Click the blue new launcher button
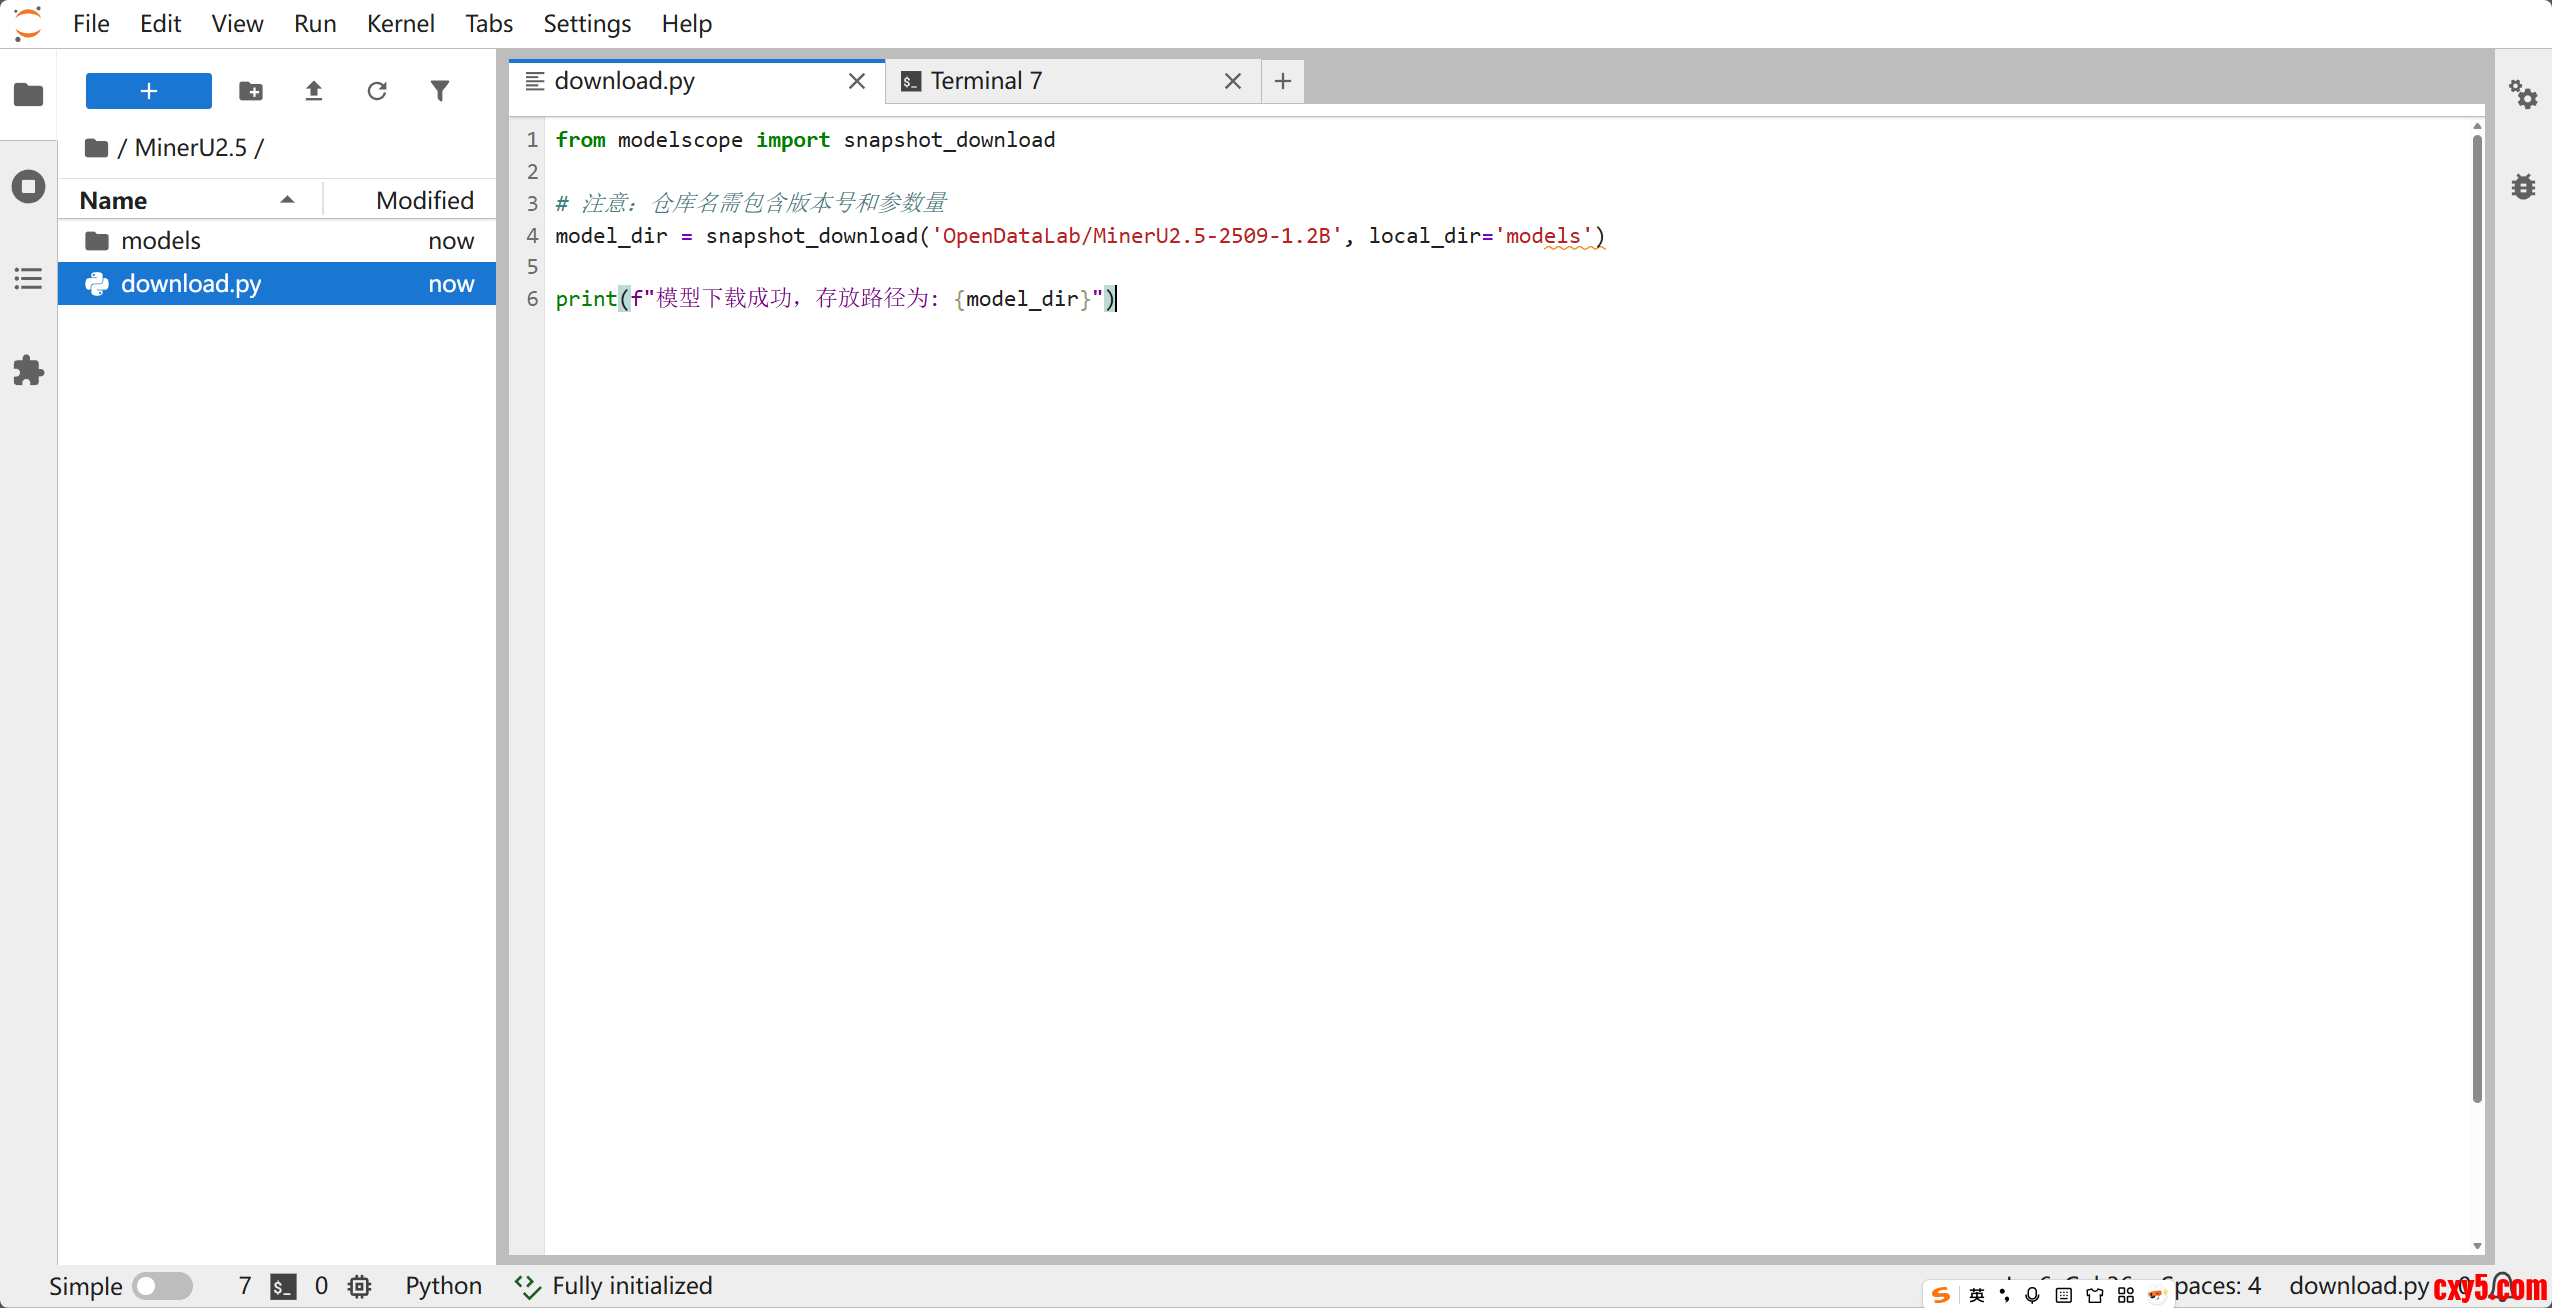The height and width of the screenshot is (1308, 2552). click(148, 91)
